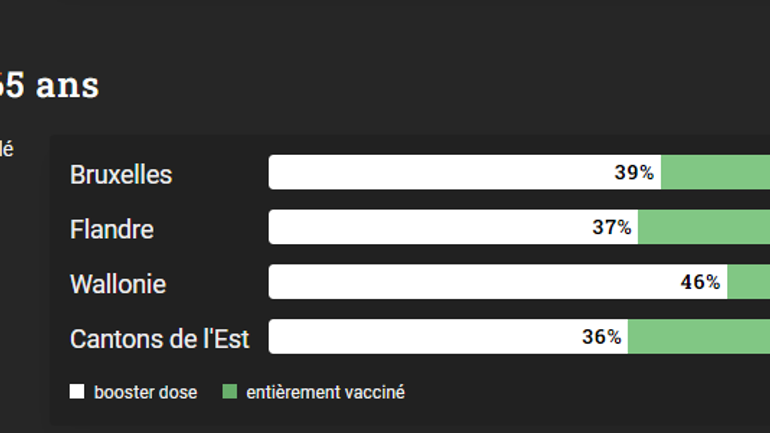Click the 36% value on Cantons de l'Est bar

click(x=602, y=338)
